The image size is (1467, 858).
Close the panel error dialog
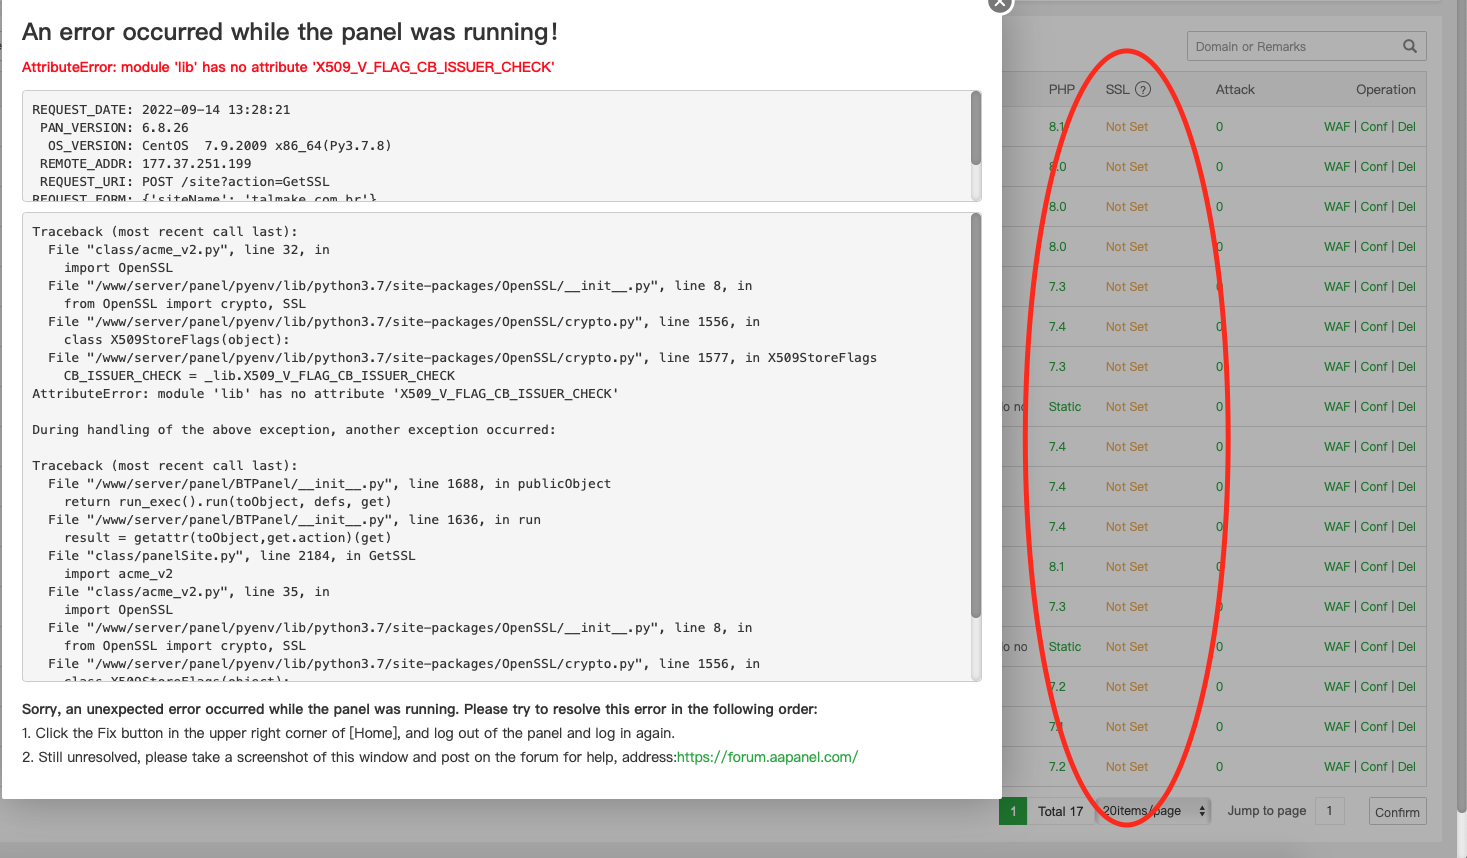click(x=1000, y=3)
